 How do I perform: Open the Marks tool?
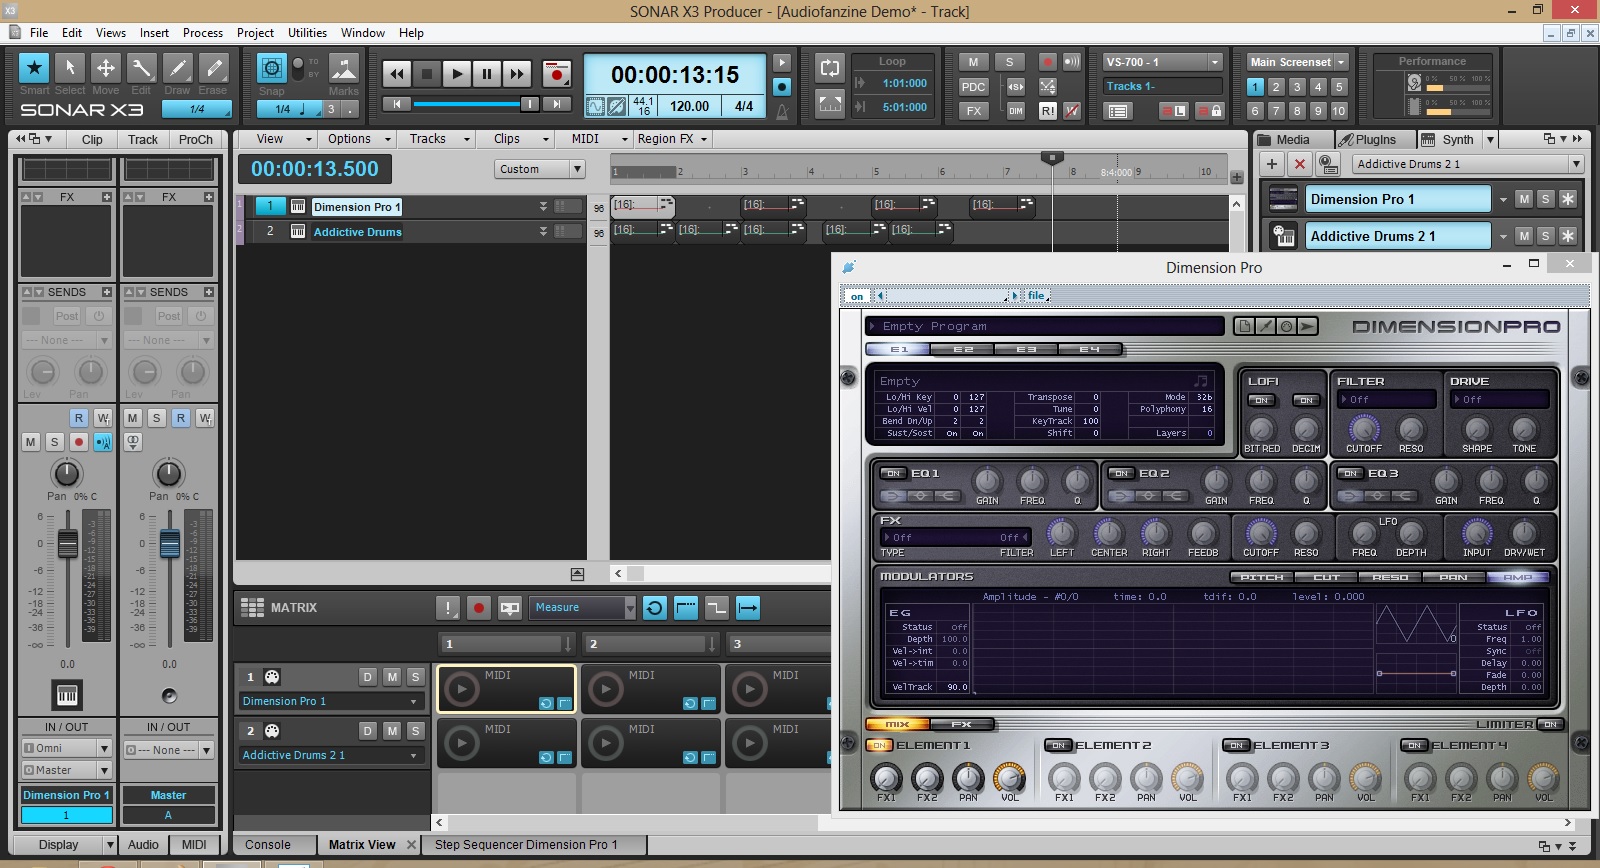pyautogui.click(x=343, y=68)
